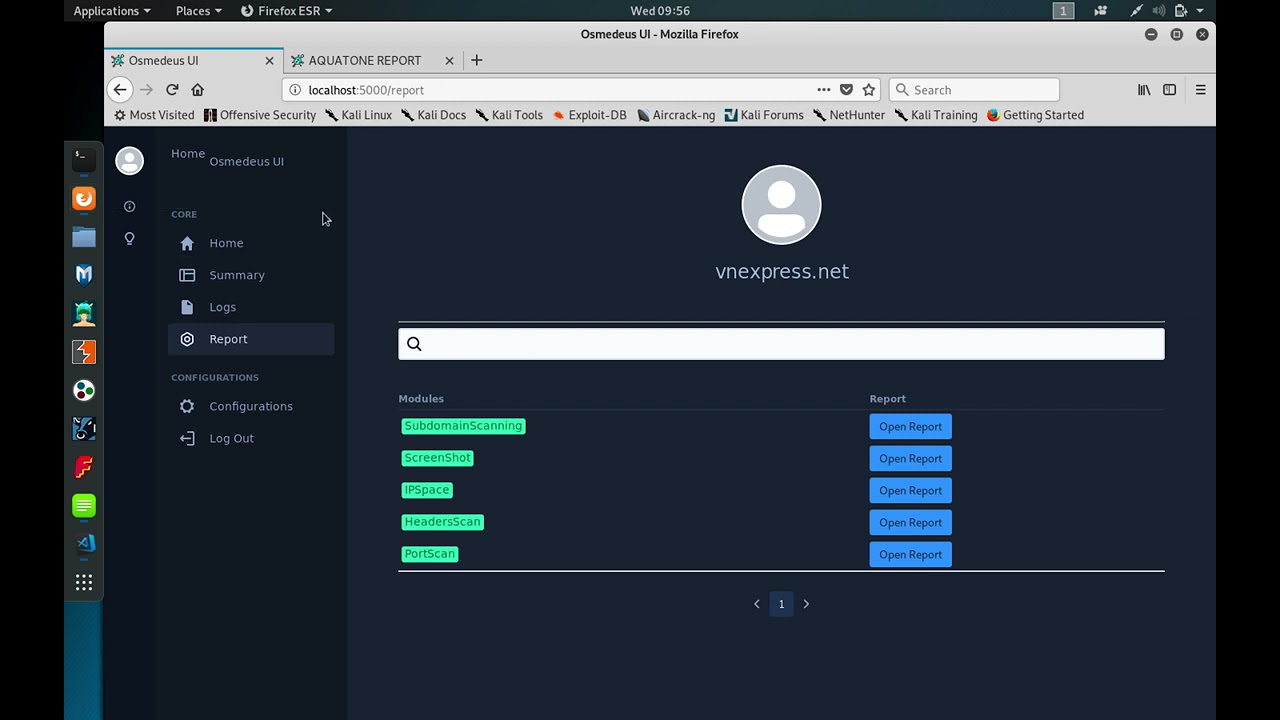Open the Applications menu
This screenshot has width=1280, height=720.
coord(112,10)
